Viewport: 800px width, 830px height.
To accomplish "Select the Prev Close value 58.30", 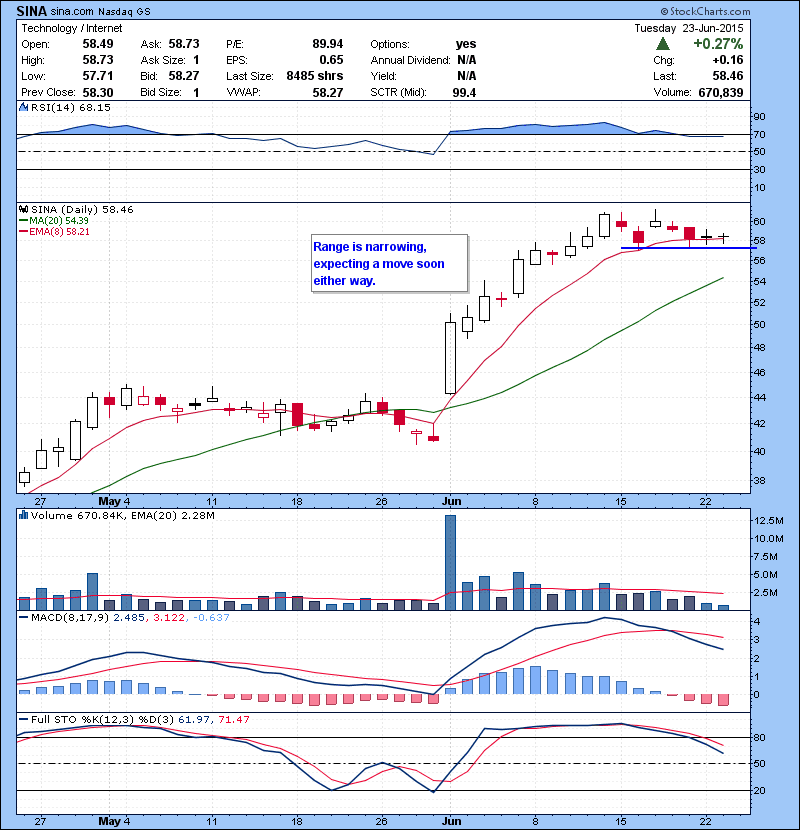I will point(98,92).
